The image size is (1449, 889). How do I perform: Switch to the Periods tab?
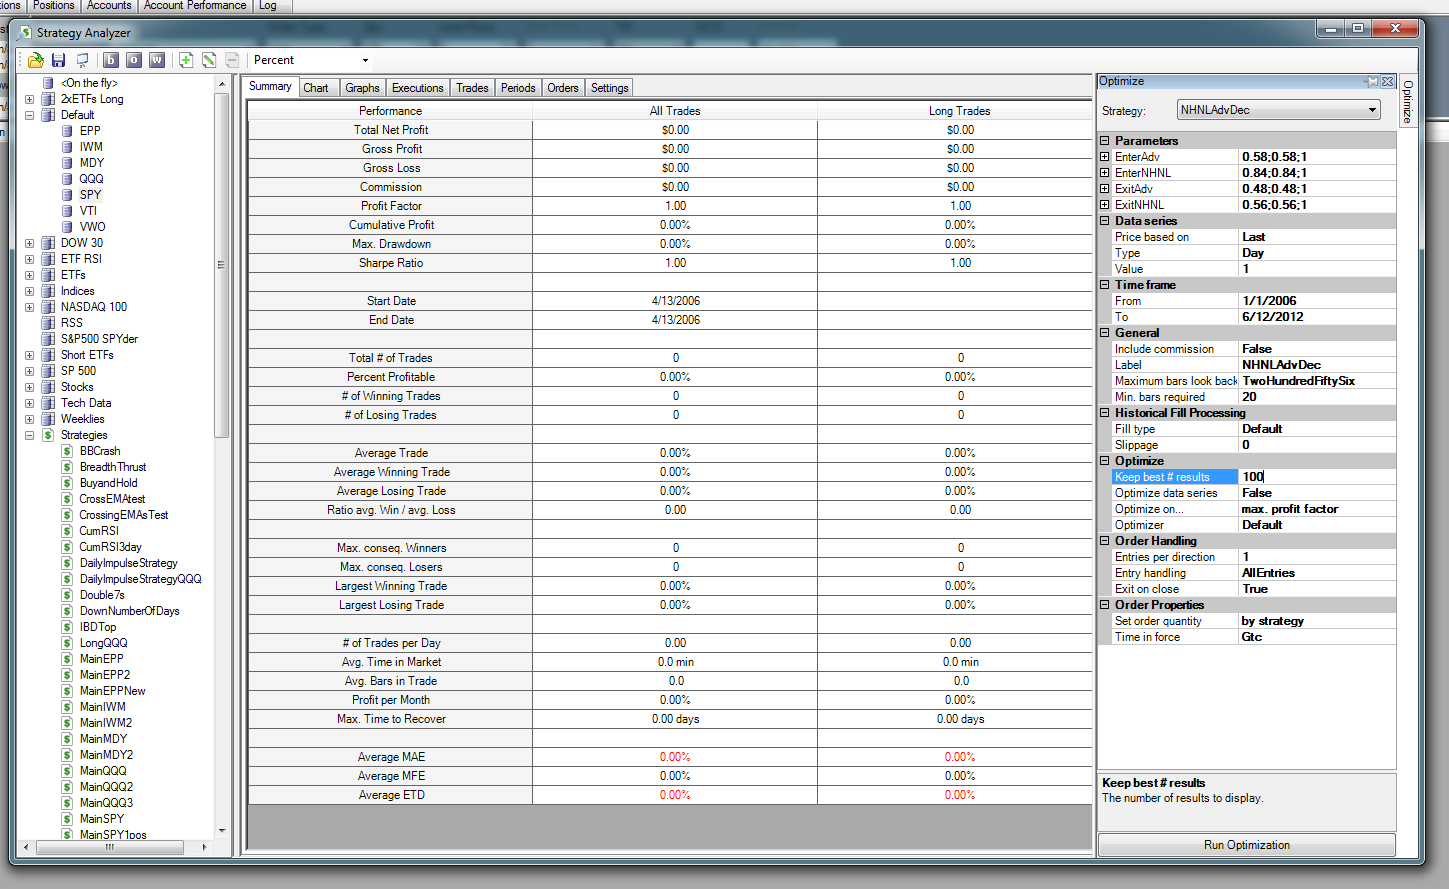[x=518, y=88]
